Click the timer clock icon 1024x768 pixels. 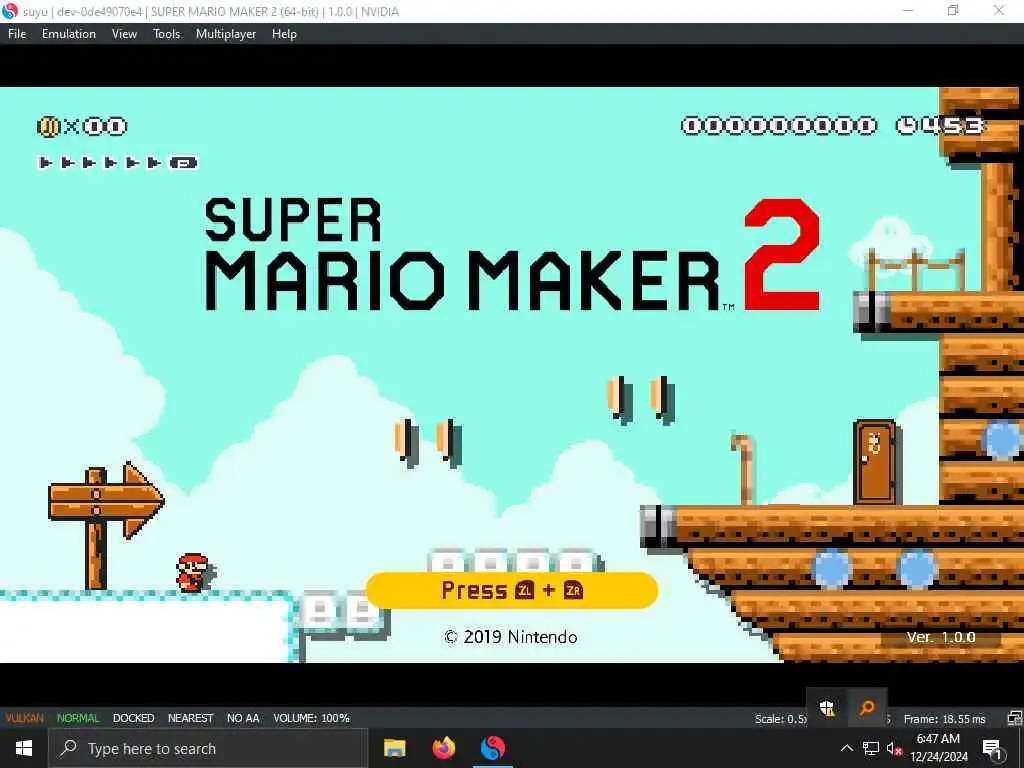(906, 125)
